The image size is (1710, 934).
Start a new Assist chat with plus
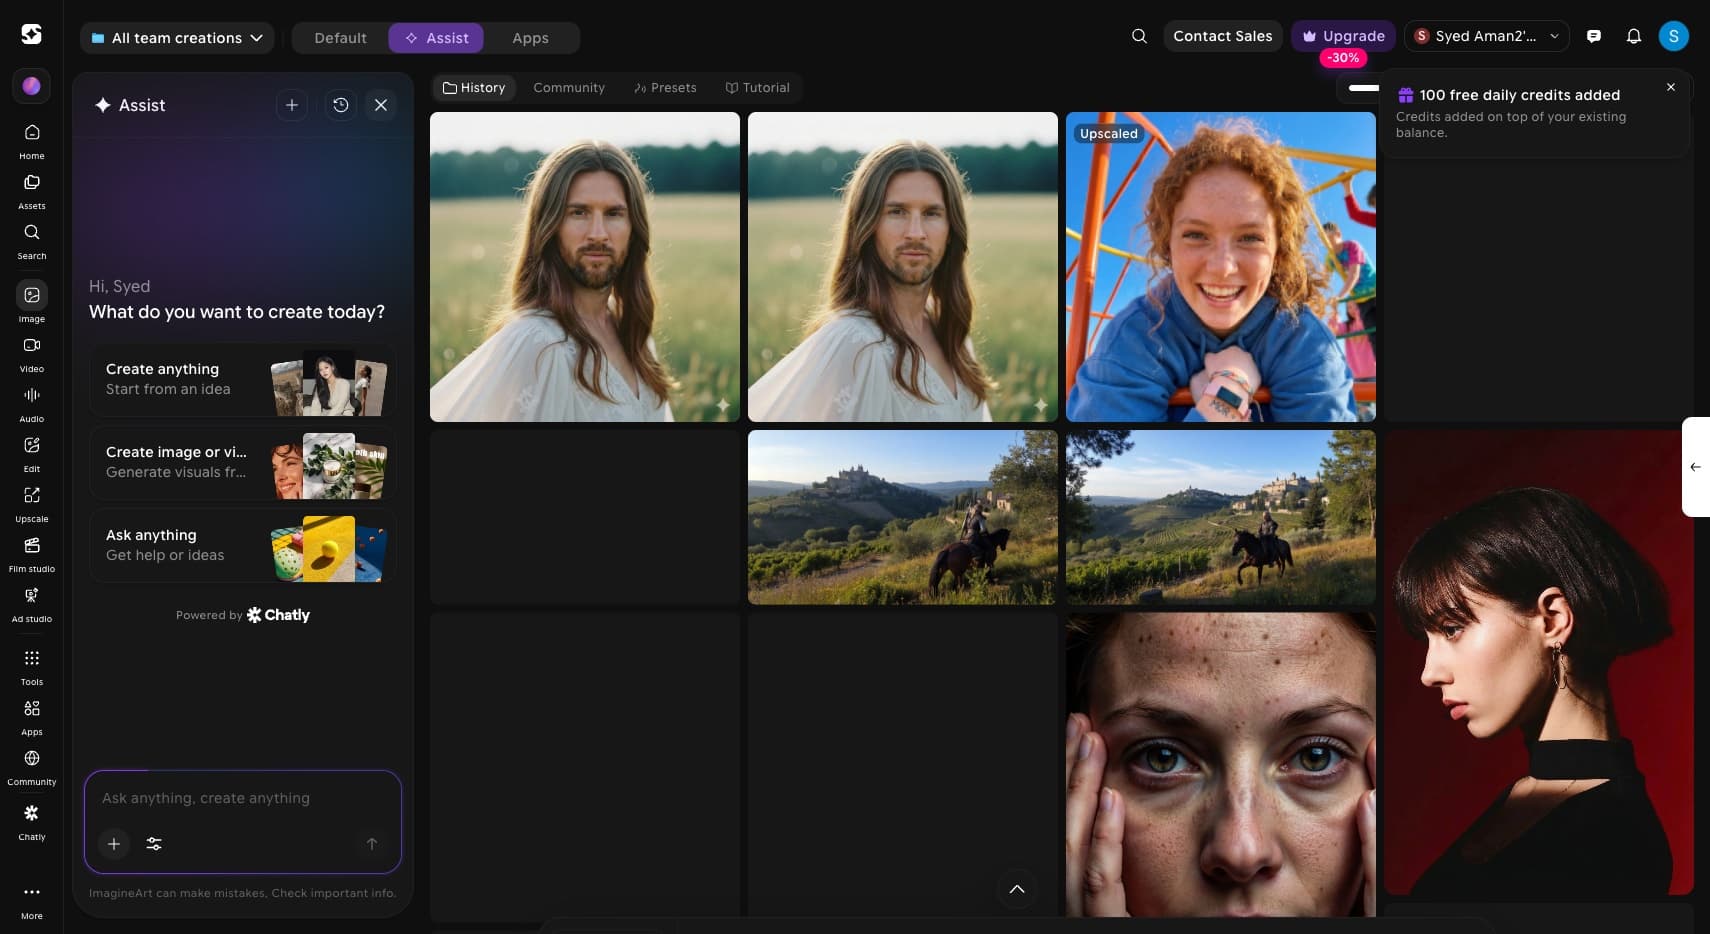tap(292, 105)
